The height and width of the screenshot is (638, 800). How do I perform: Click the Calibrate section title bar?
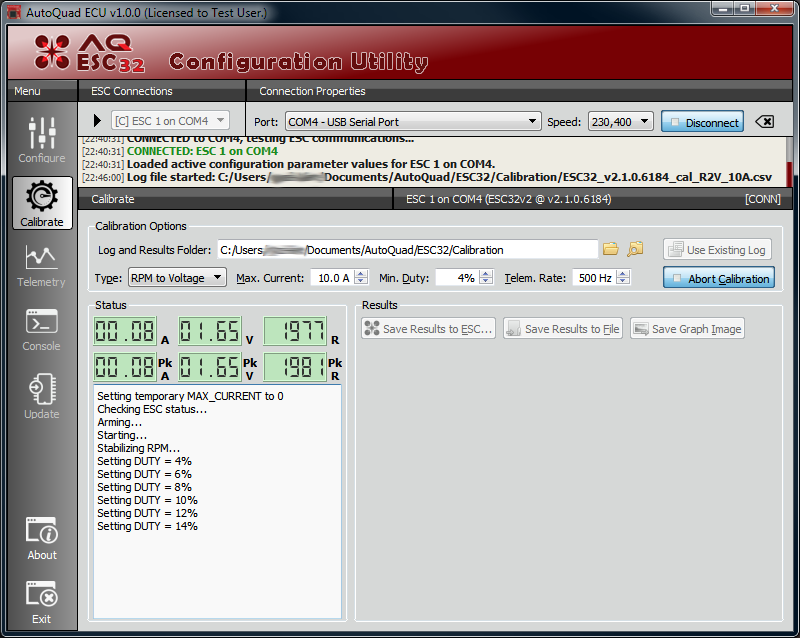coord(236,199)
